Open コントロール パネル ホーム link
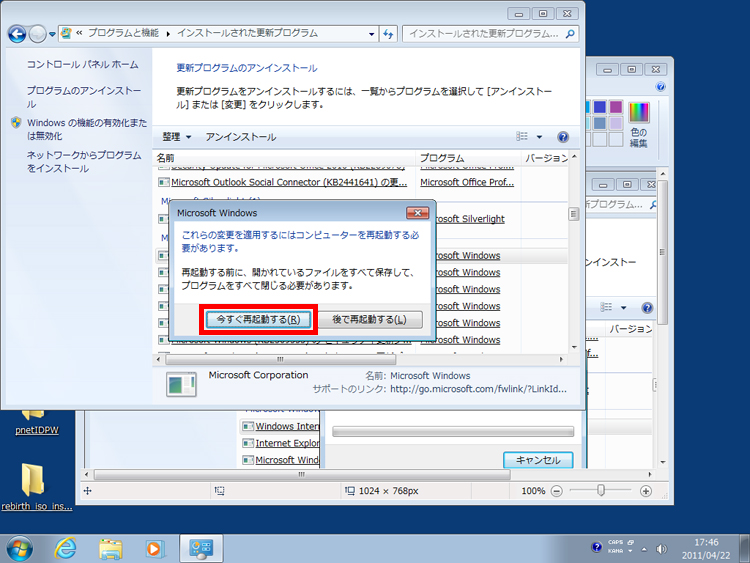The height and width of the screenshot is (563, 750). coord(82,65)
